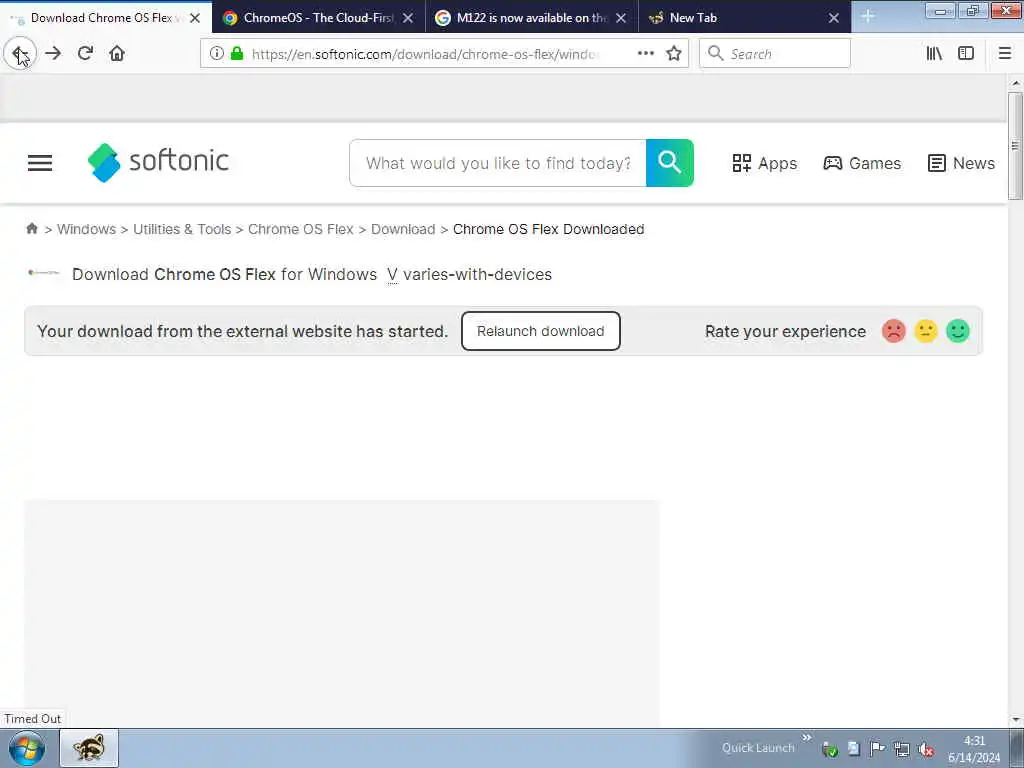Click the raccoon app taskbar button
Screen dimensions: 1024x768
[89, 748]
